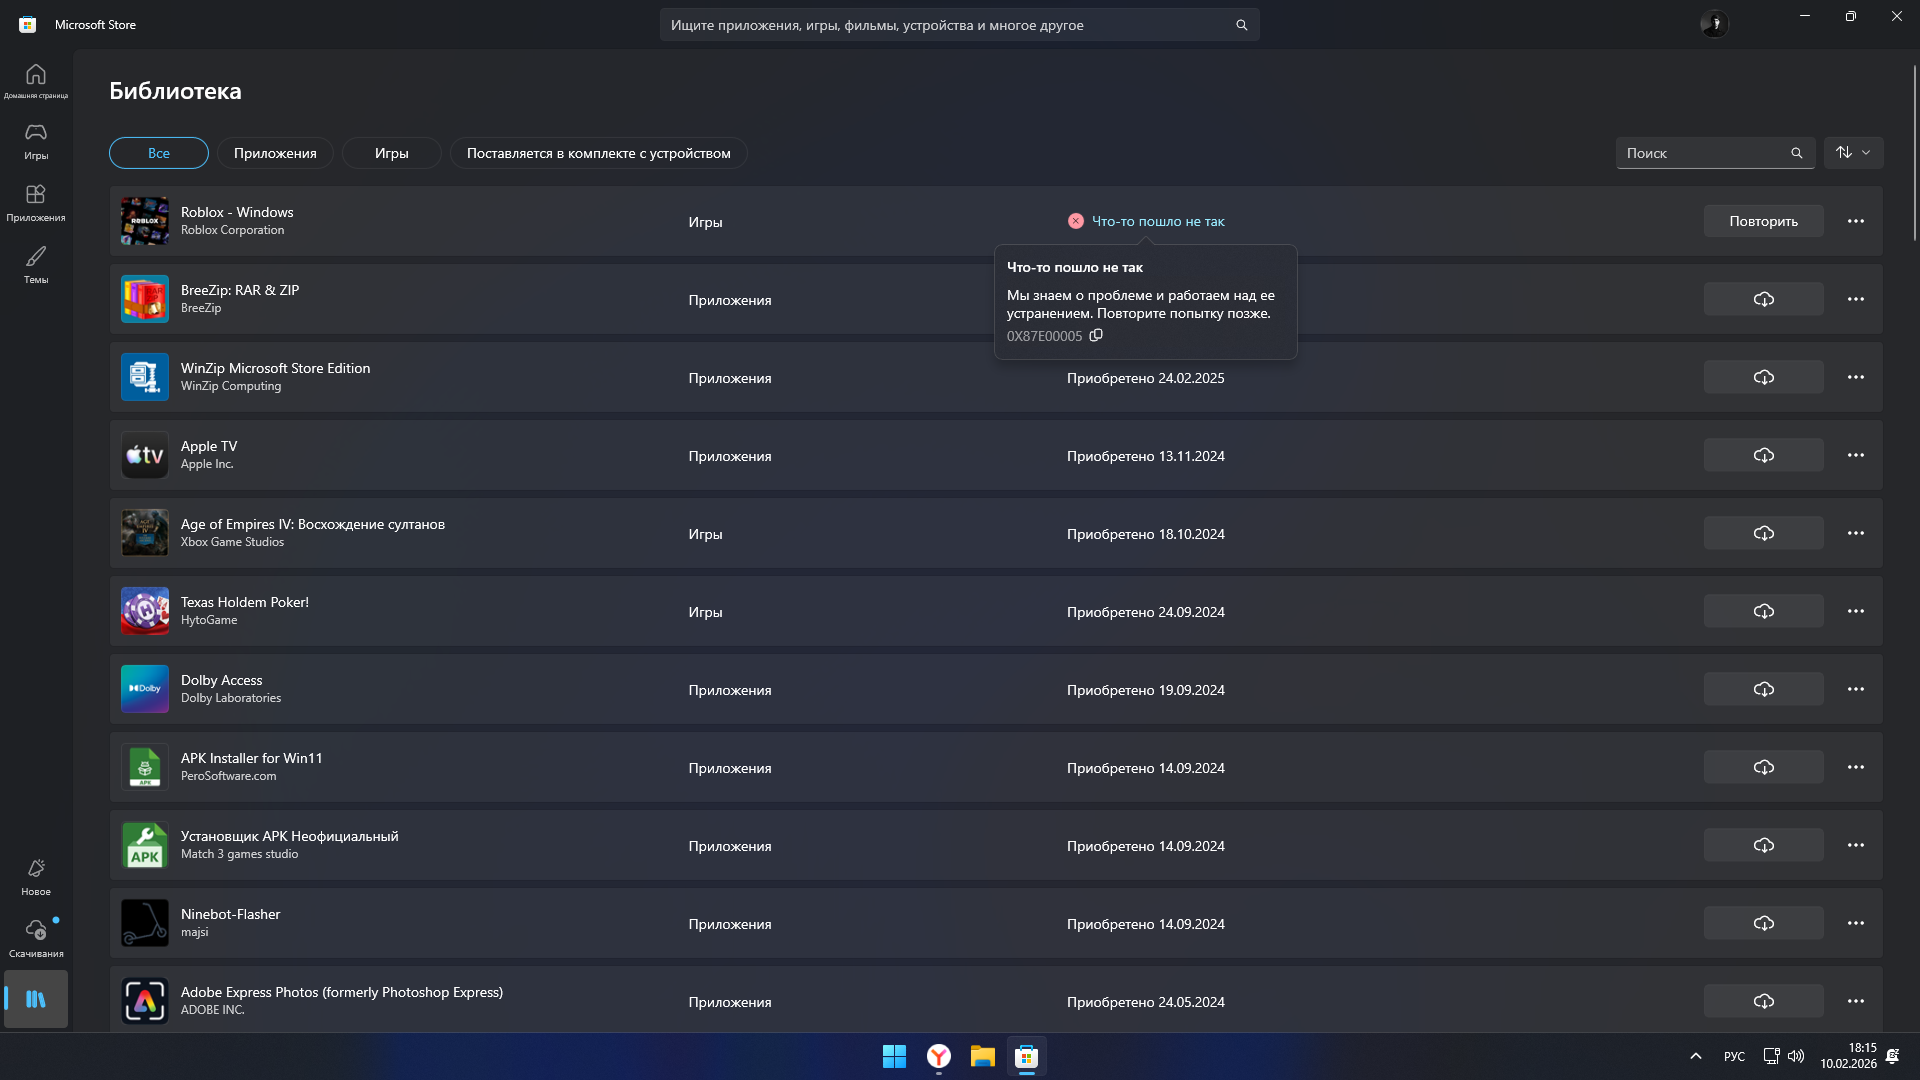Open Yandex Browser from taskbar
The image size is (1920, 1080).
(x=938, y=1056)
